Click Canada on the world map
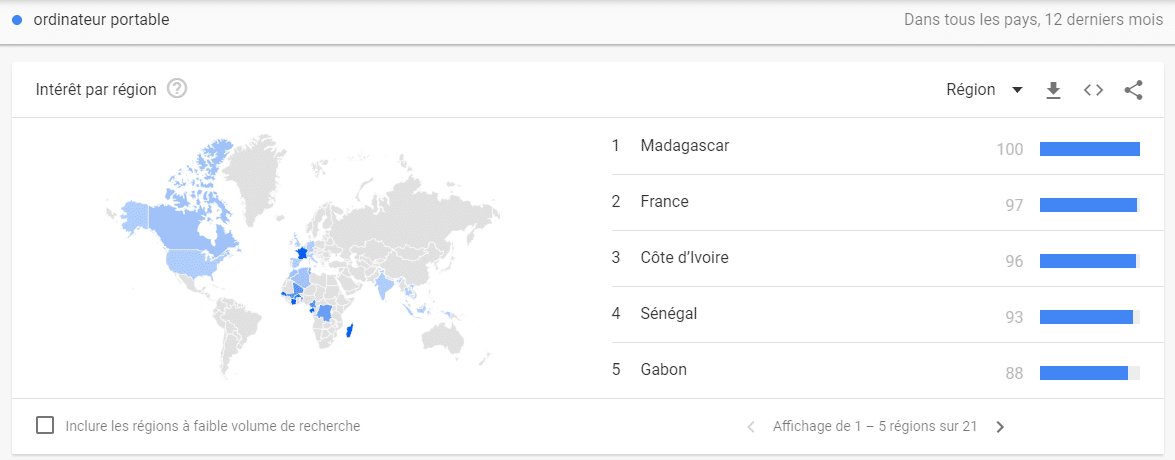Image resolution: width=1175 pixels, height=460 pixels. click(191, 221)
